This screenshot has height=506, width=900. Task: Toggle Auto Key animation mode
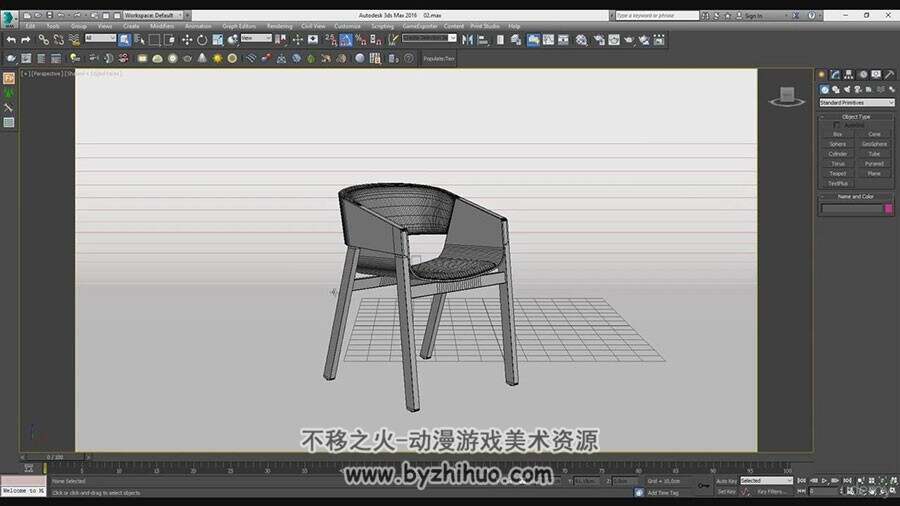coord(726,481)
